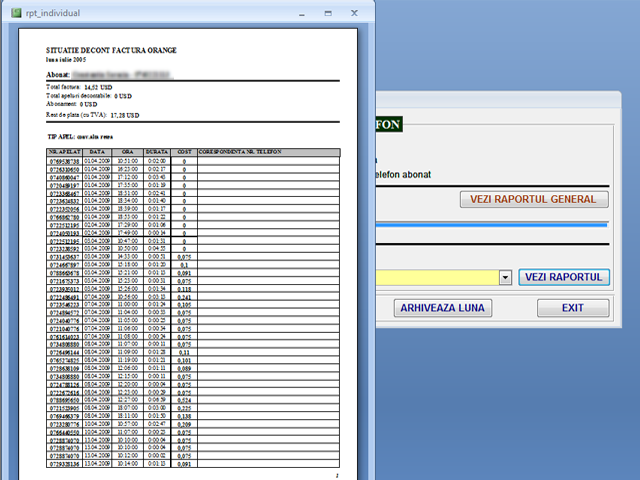Select the DATA column header
Viewport: 640px width, 480px height.
(97, 152)
